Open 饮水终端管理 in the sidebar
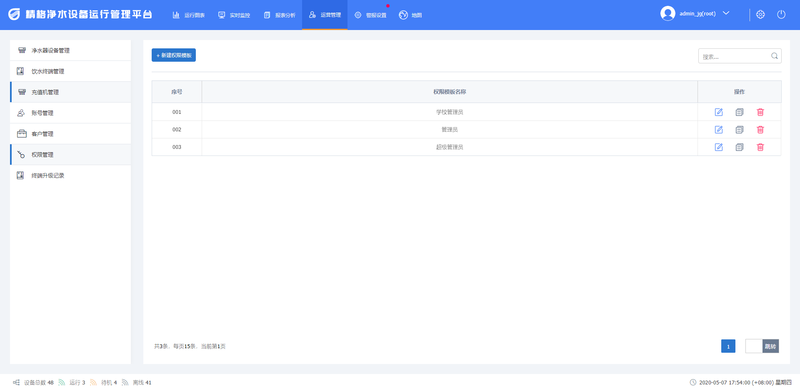 70,71
